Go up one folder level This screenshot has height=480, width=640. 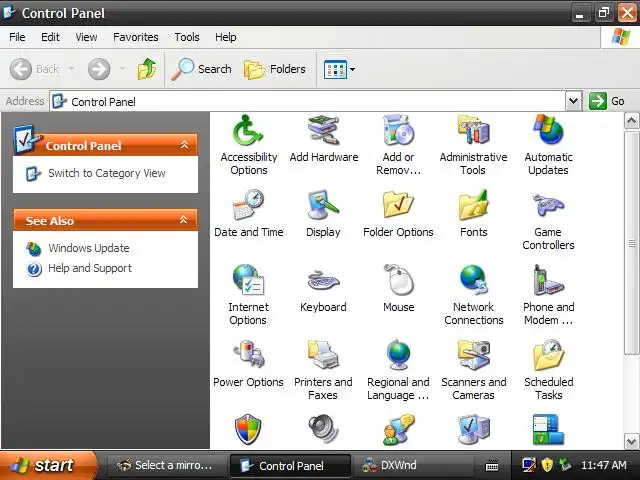(x=147, y=69)
